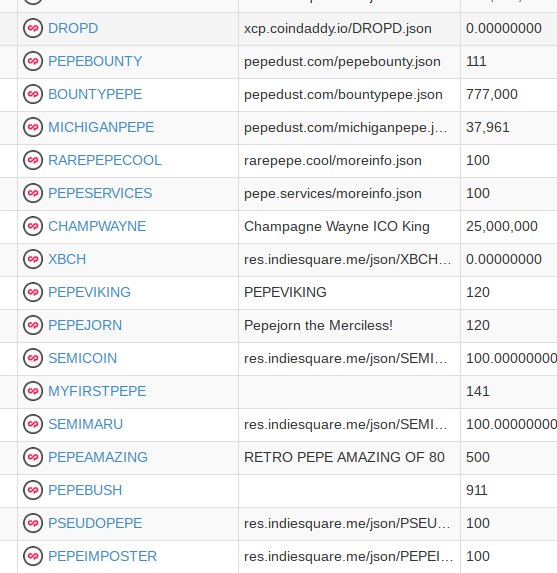Select quantity 0.00000000 in DROPD row
557x573 pixels.
click(x=504, y=28)
